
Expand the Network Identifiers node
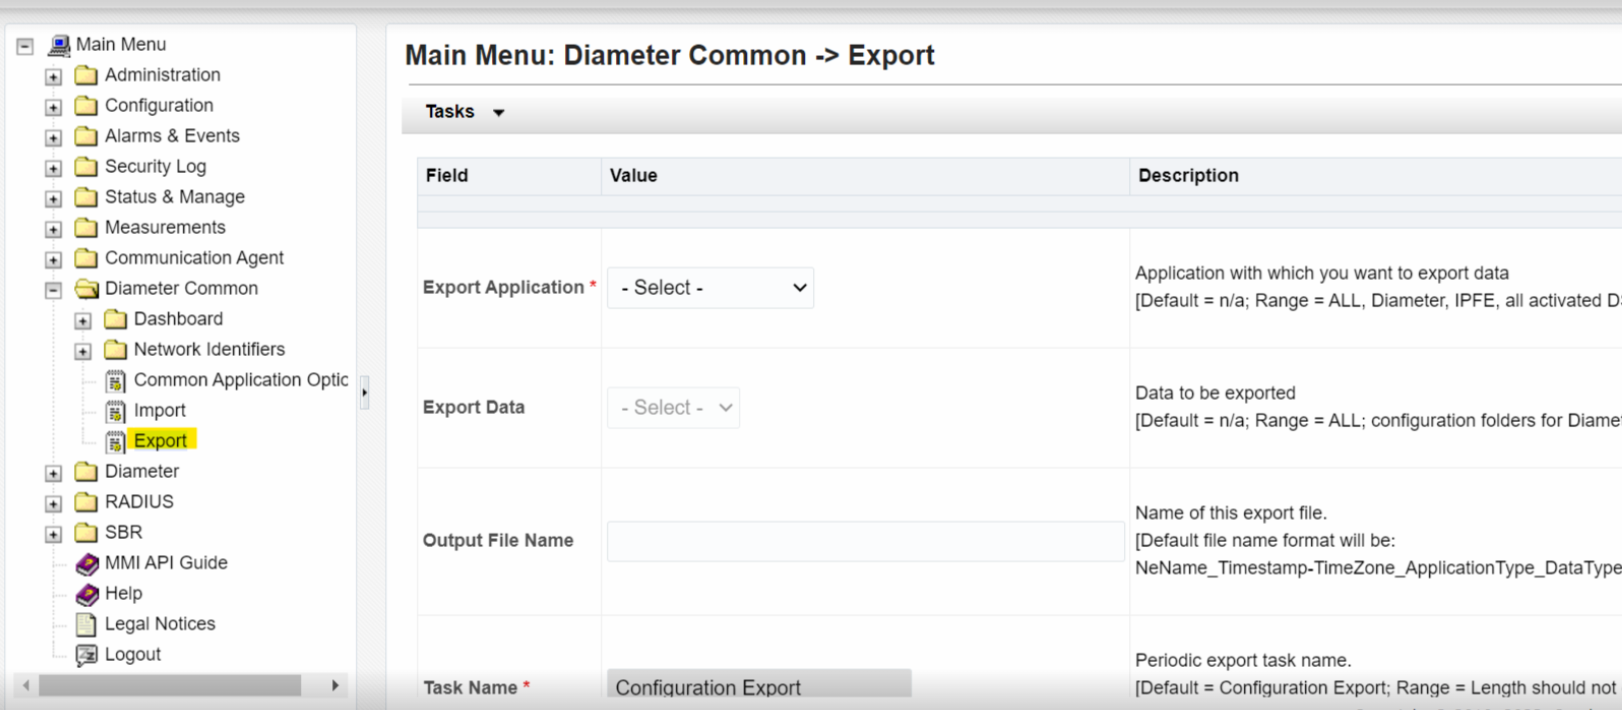tap(83, 351)
